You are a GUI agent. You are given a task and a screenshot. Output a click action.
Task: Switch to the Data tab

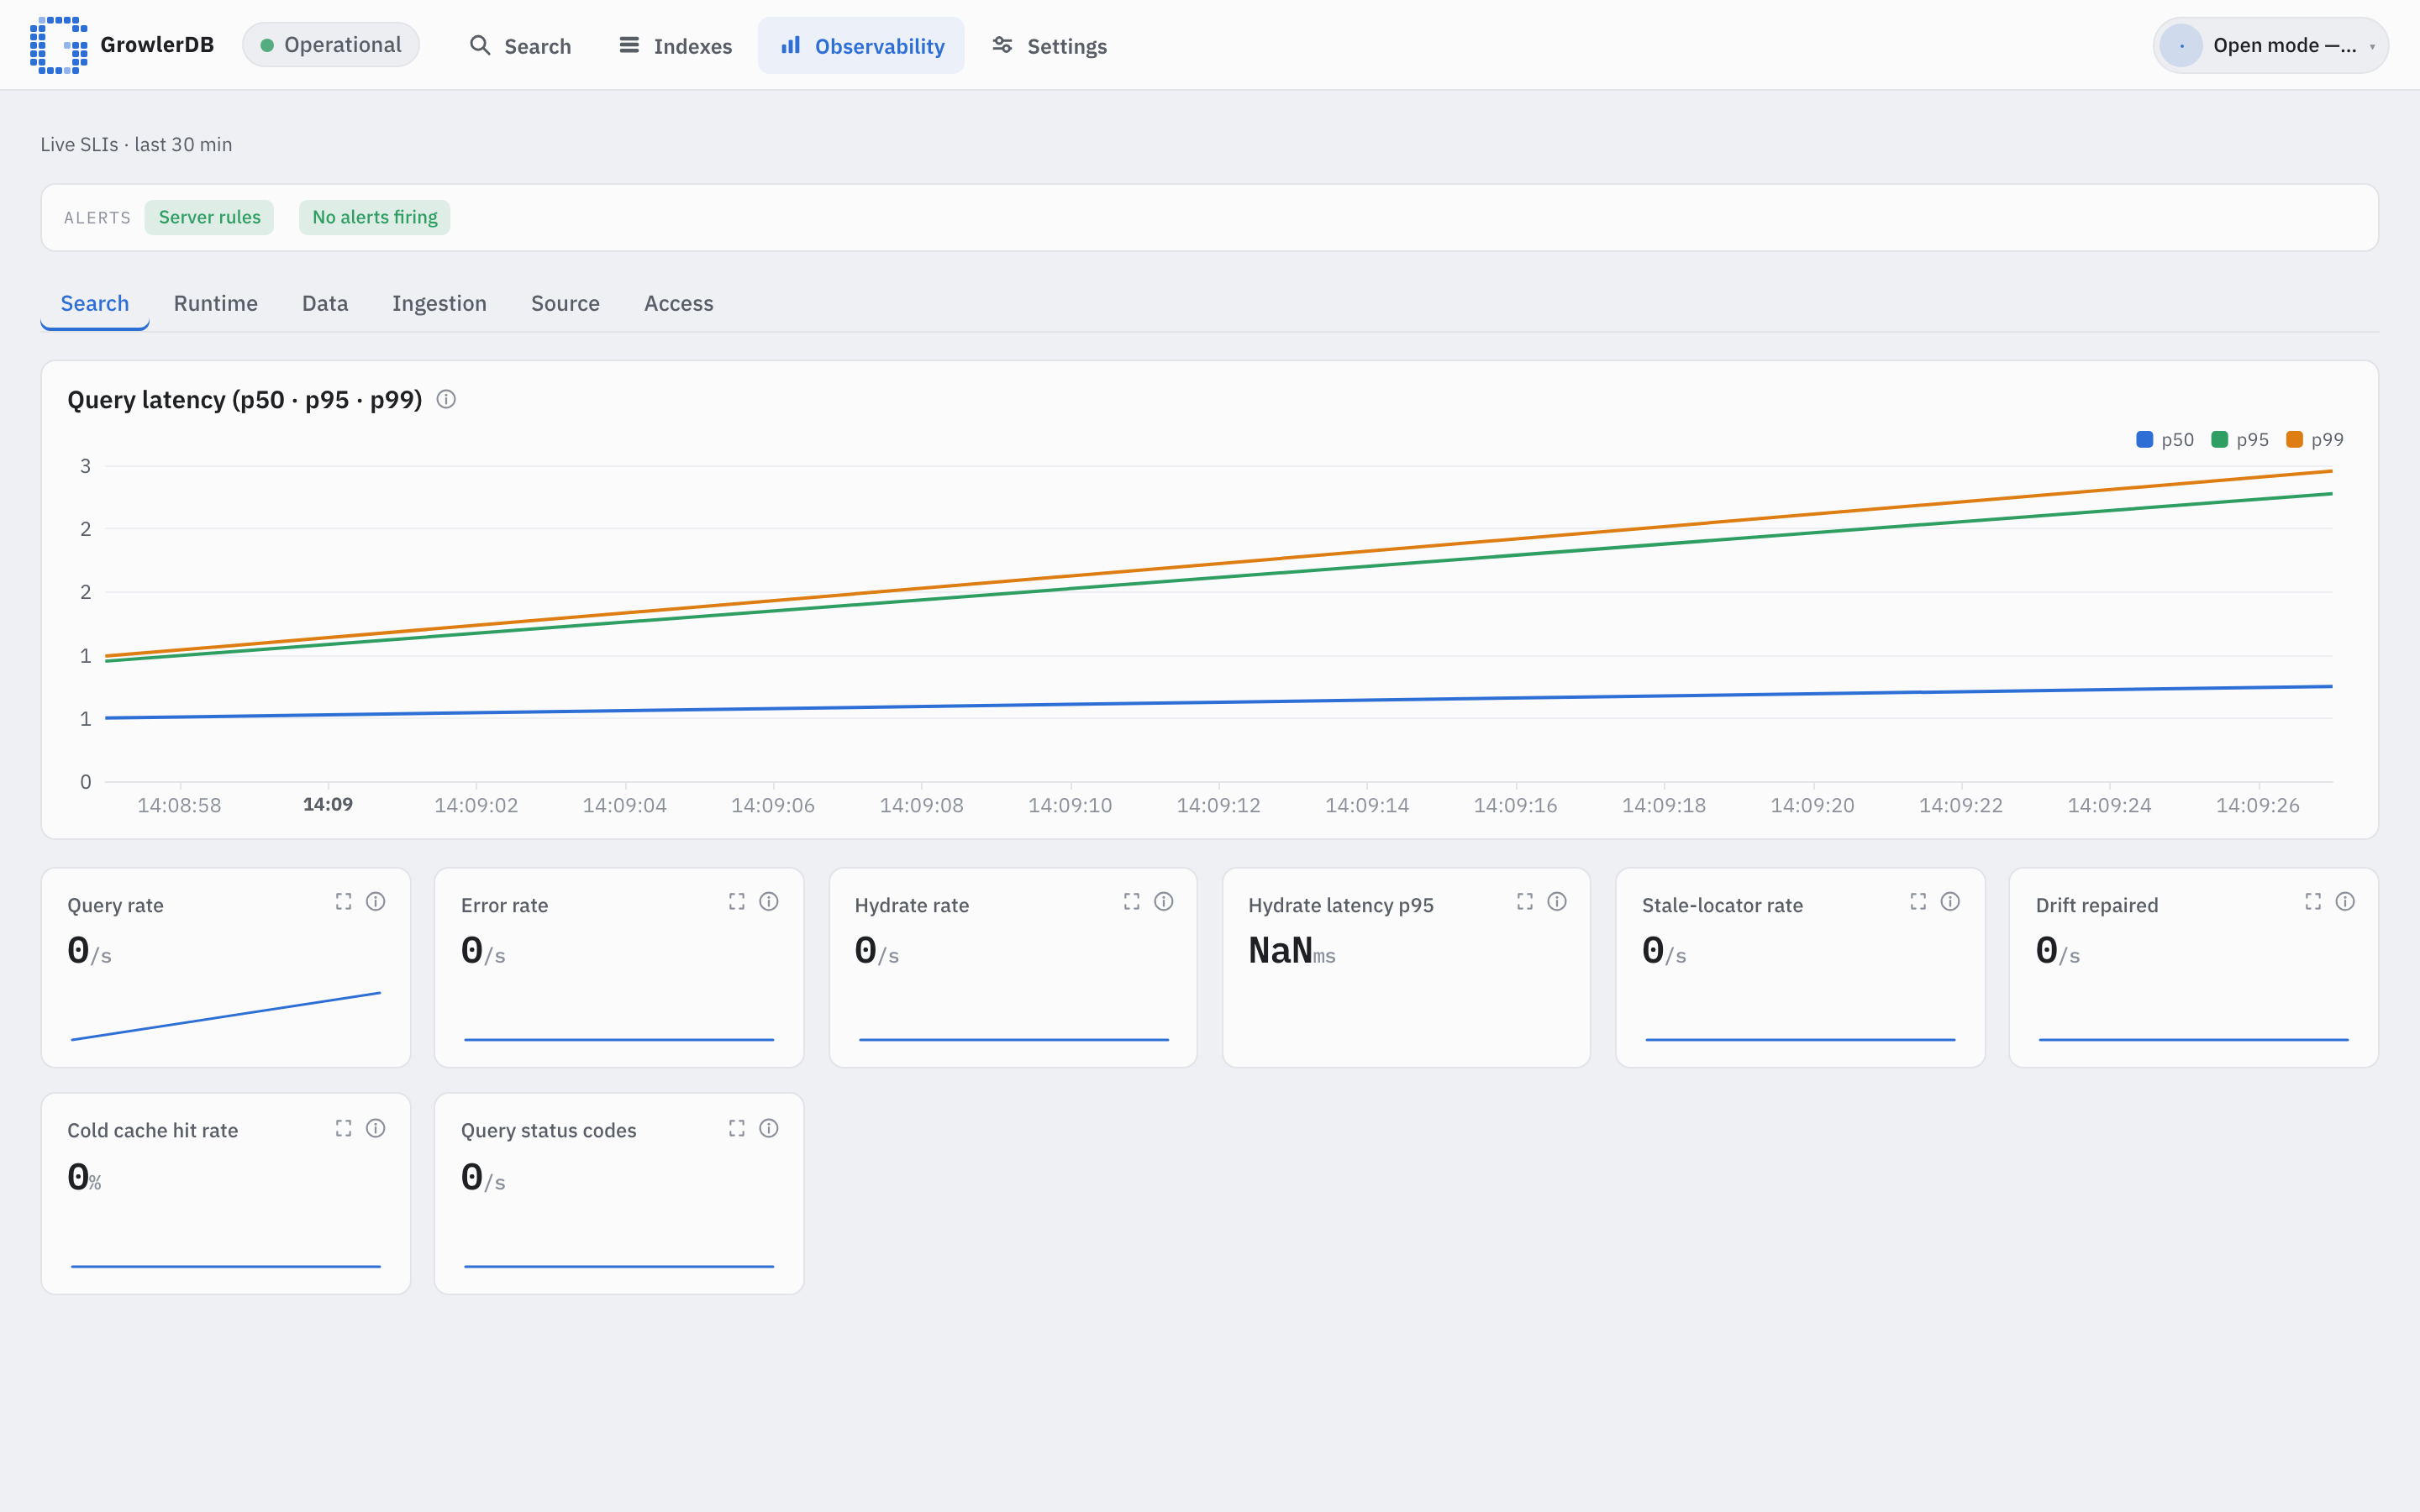(325, 303)
